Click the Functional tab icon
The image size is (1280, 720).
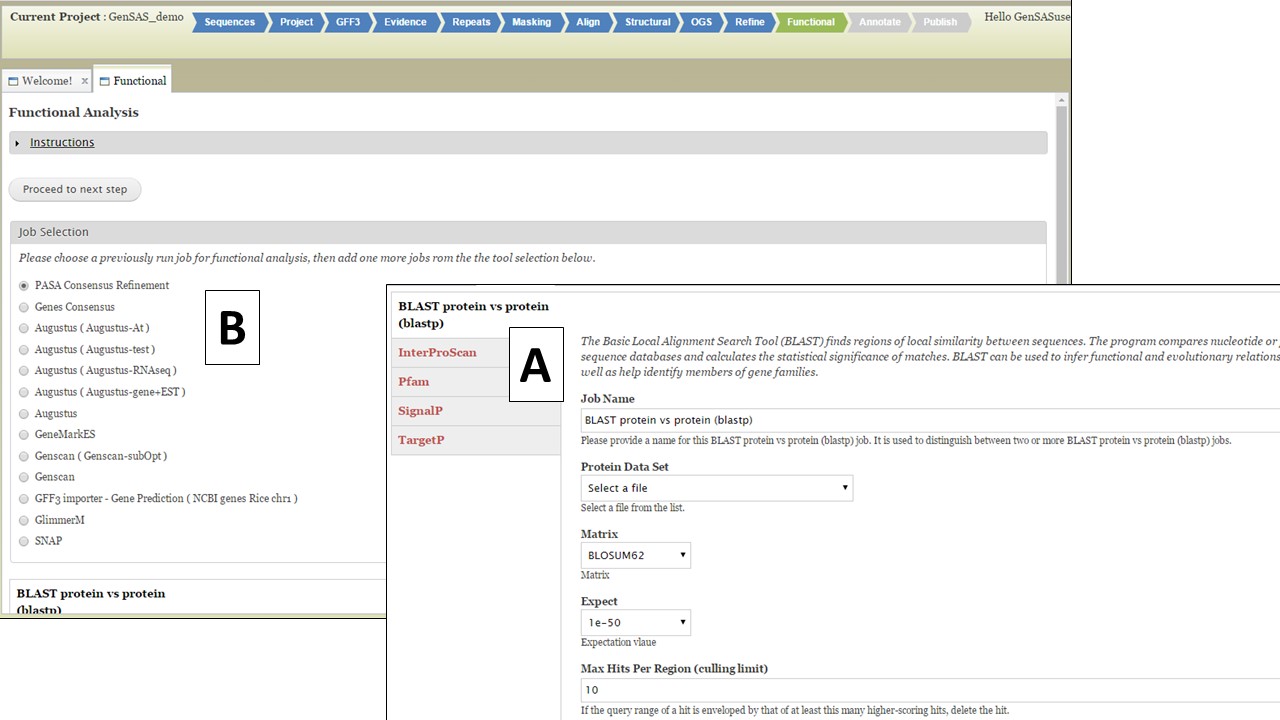pyautogui.click(x=104, y=81)
